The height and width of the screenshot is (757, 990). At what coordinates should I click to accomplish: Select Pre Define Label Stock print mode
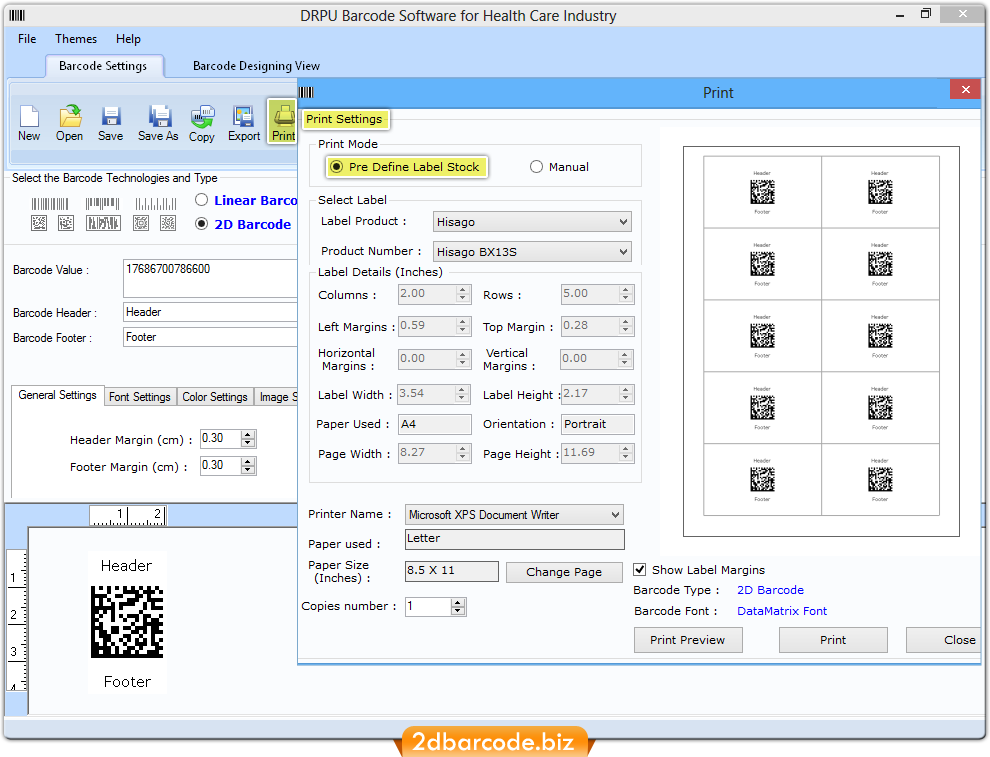[337, 167]
